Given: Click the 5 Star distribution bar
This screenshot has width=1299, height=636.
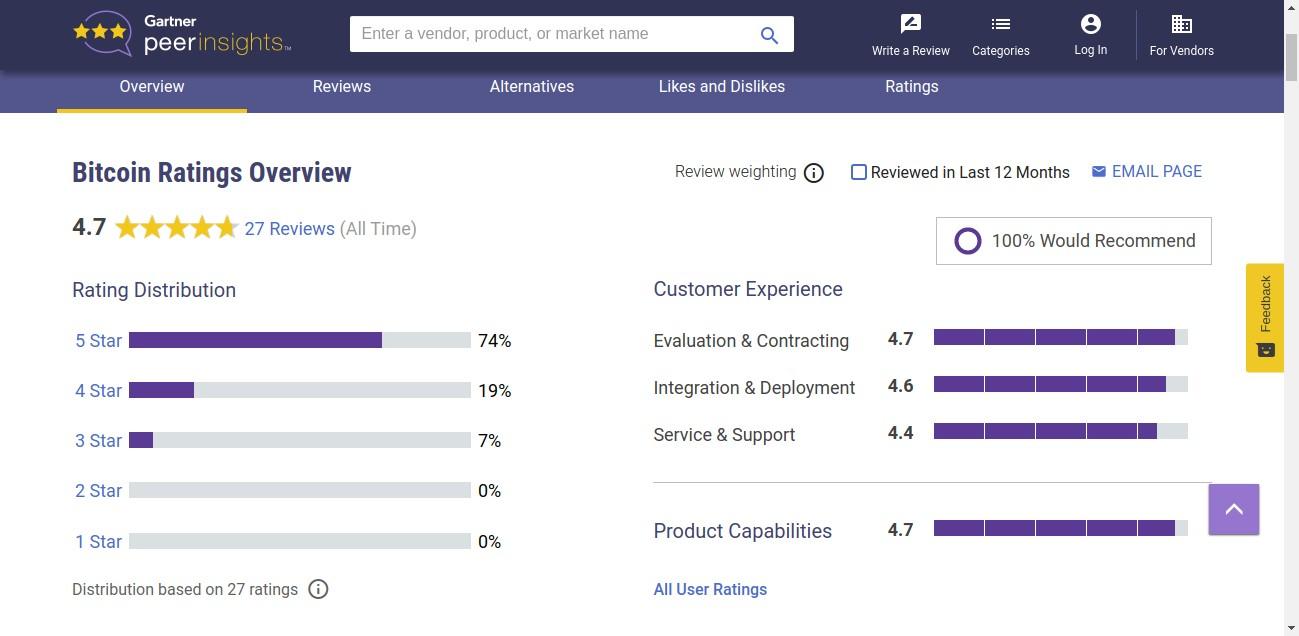Looking at the screenshot, I should coord(300,340).
